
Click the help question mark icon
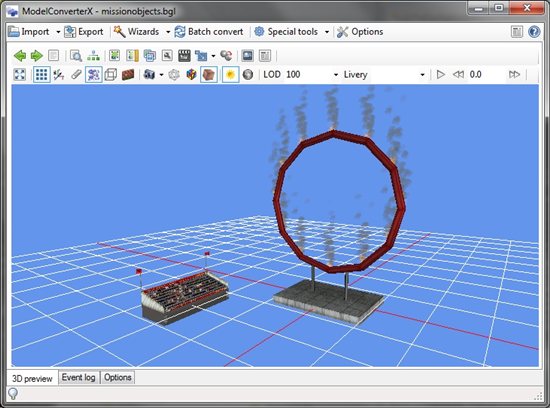534,32
